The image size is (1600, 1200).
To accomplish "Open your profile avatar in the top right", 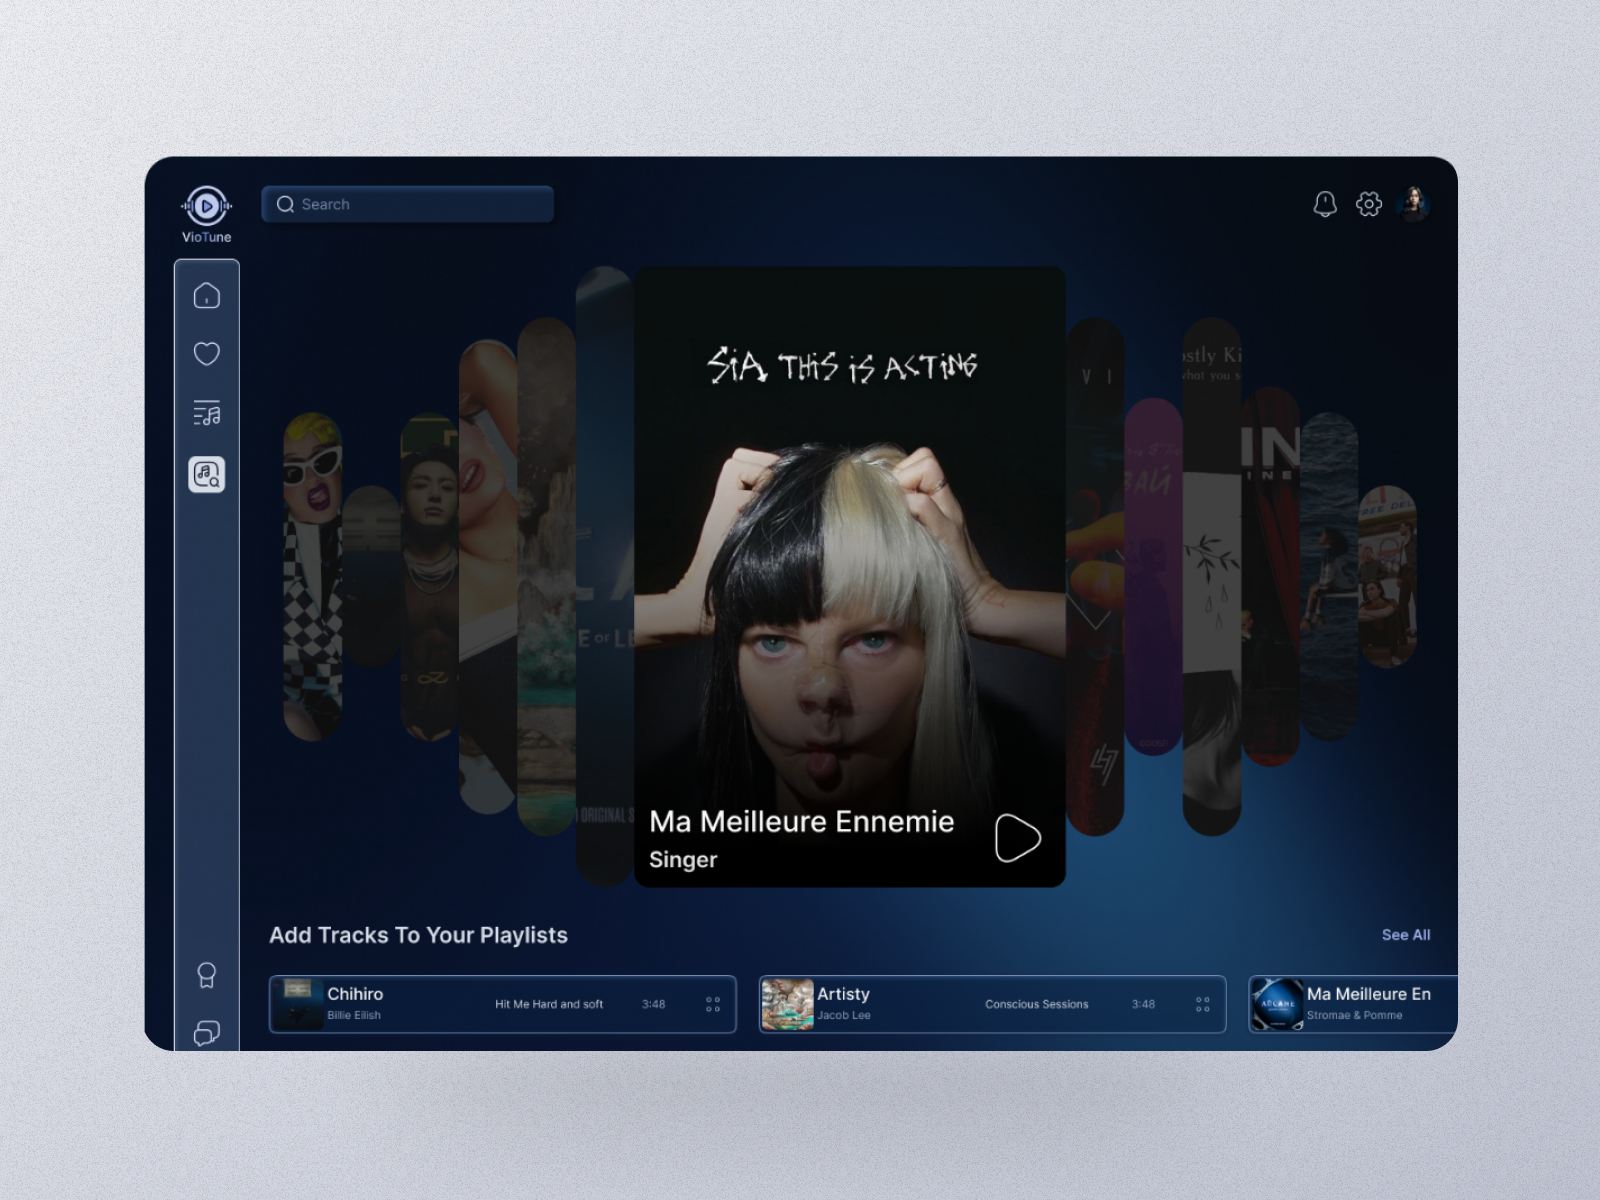I will tap(1416, 204).
